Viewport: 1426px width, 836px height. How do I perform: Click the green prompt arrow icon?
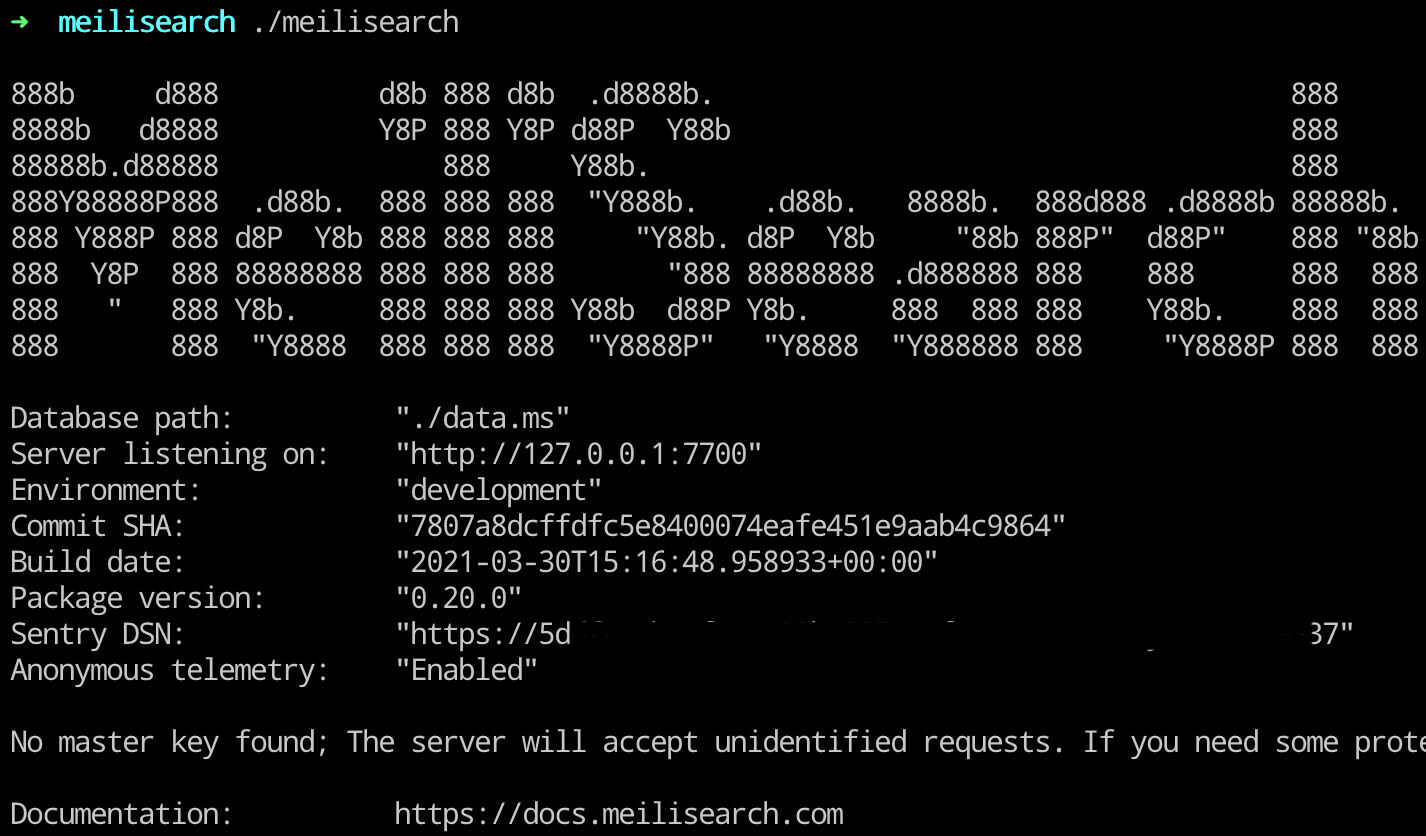tap(19, 22)
